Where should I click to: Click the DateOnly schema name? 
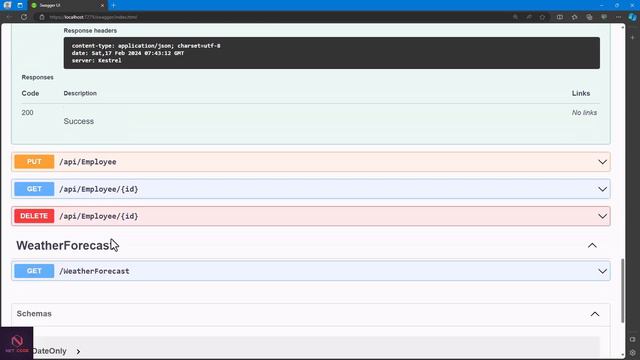click(49, 351)
